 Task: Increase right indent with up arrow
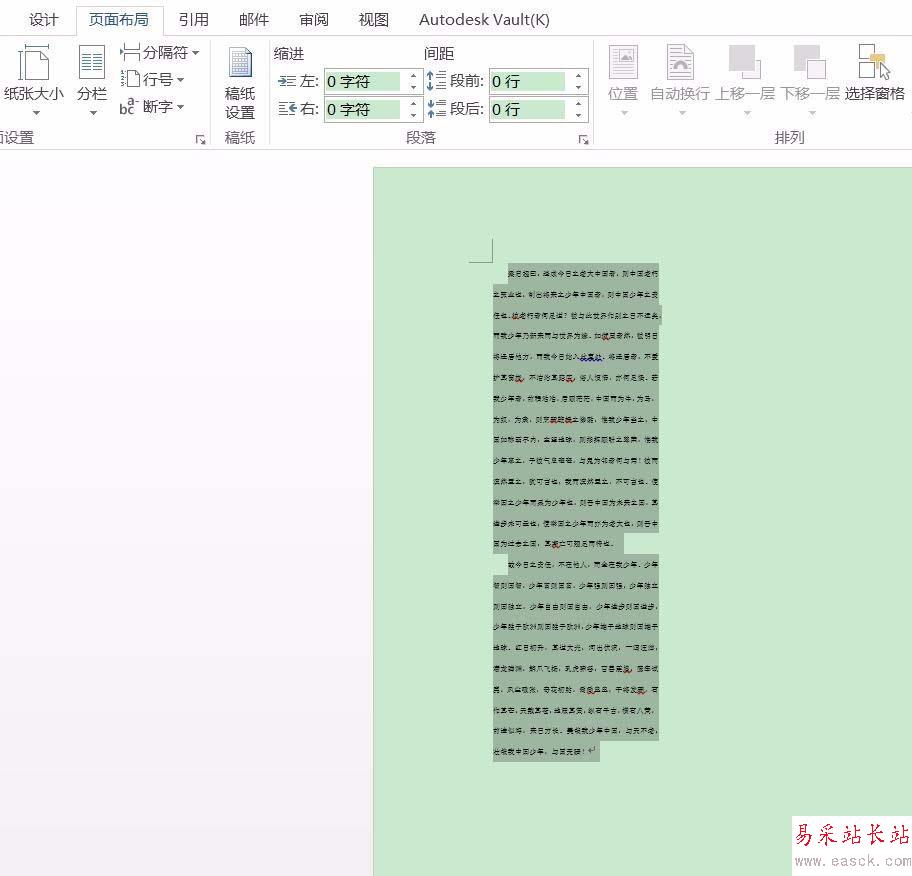point(414,104)
